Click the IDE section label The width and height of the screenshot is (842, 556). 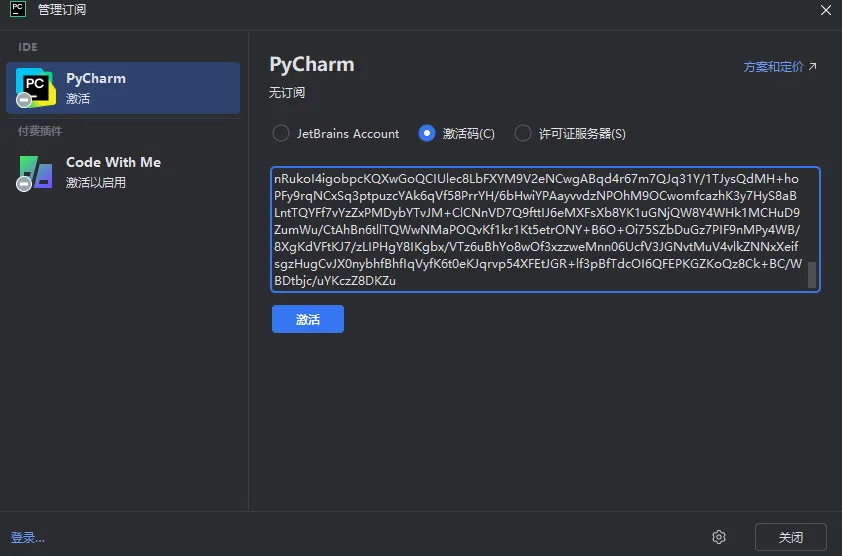point(28,47)
